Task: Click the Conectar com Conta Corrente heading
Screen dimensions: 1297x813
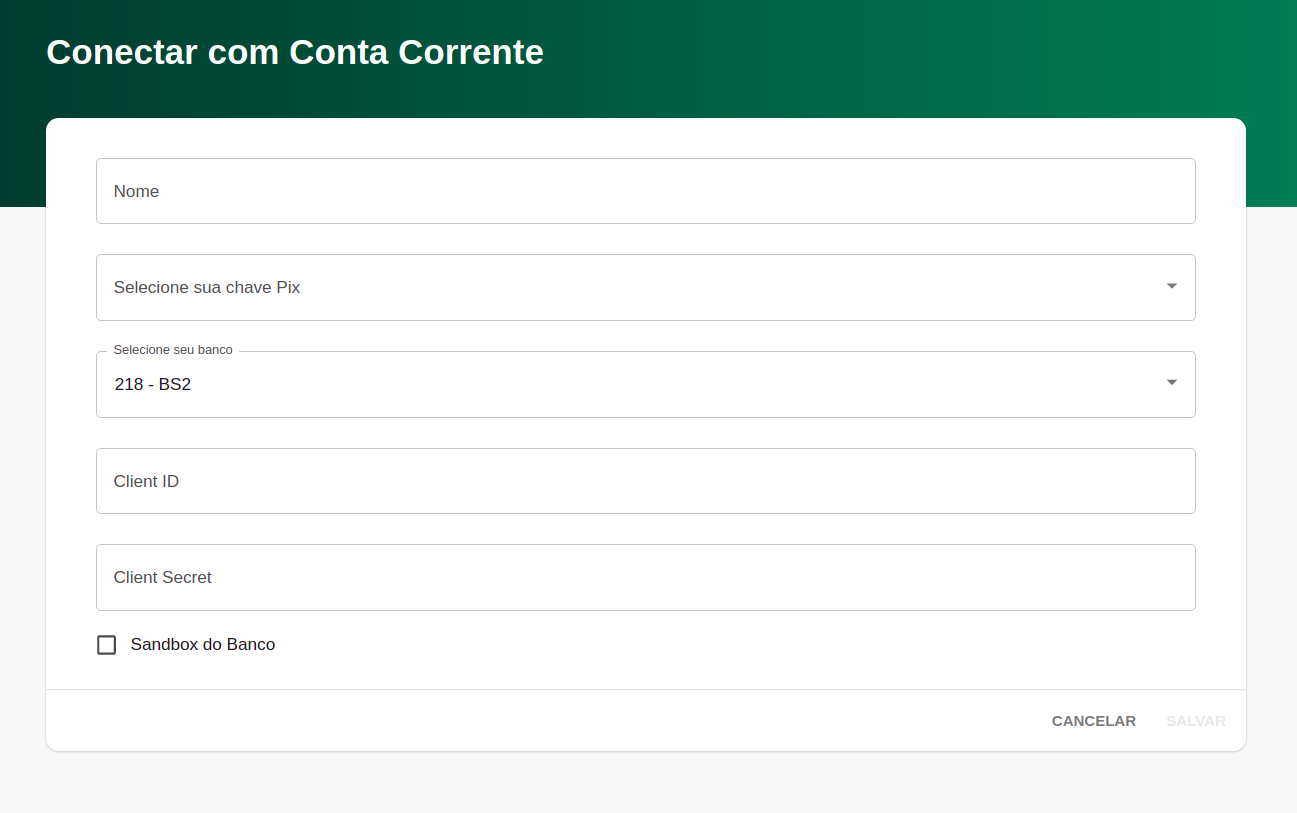Action: (295, 52)
